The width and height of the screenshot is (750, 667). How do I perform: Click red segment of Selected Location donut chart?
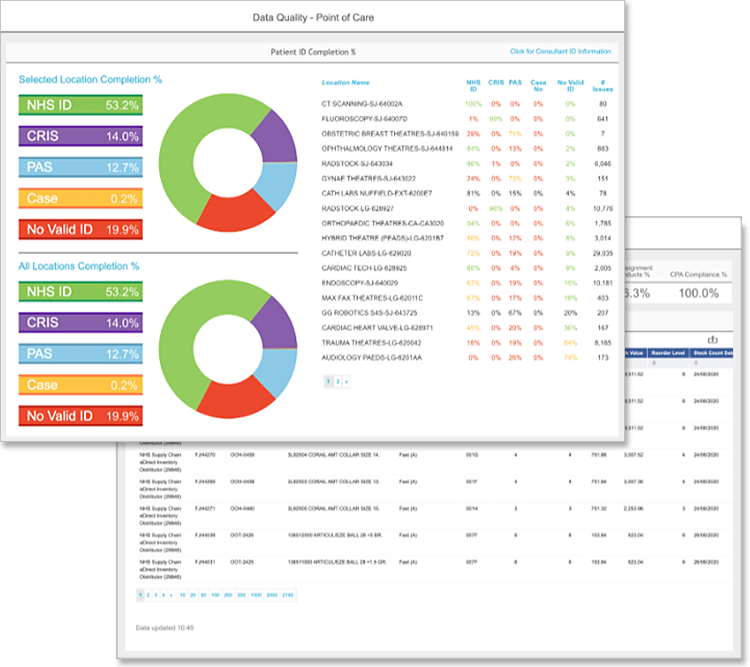tap(234, 213)
